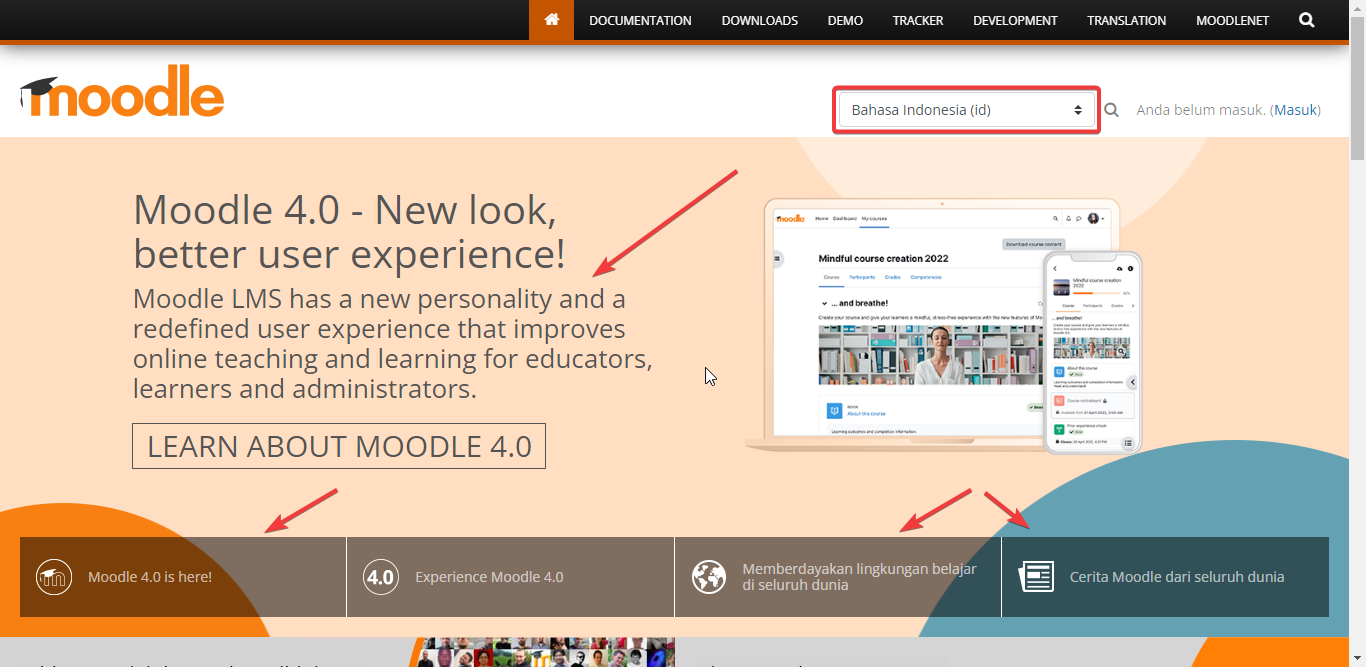The width and height of the screenshot is (1366, 667).
Task: Open the TRACKER menu item
Action: pyautogui.click(x=918, y=20)
